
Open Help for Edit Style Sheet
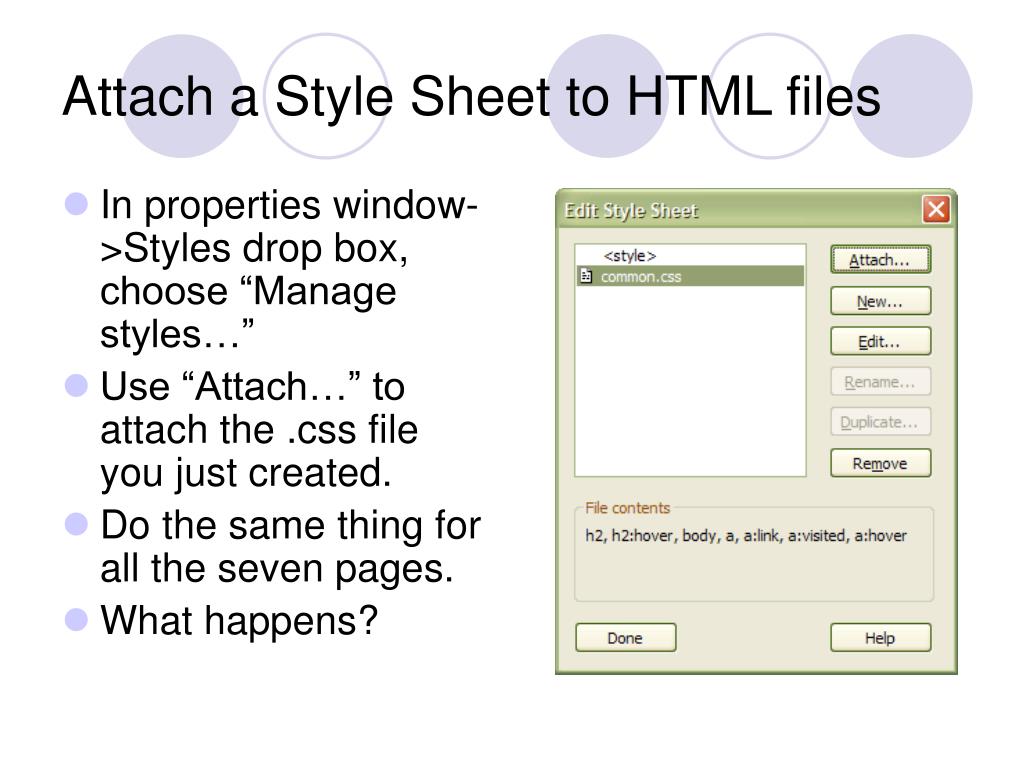(880, 637)
